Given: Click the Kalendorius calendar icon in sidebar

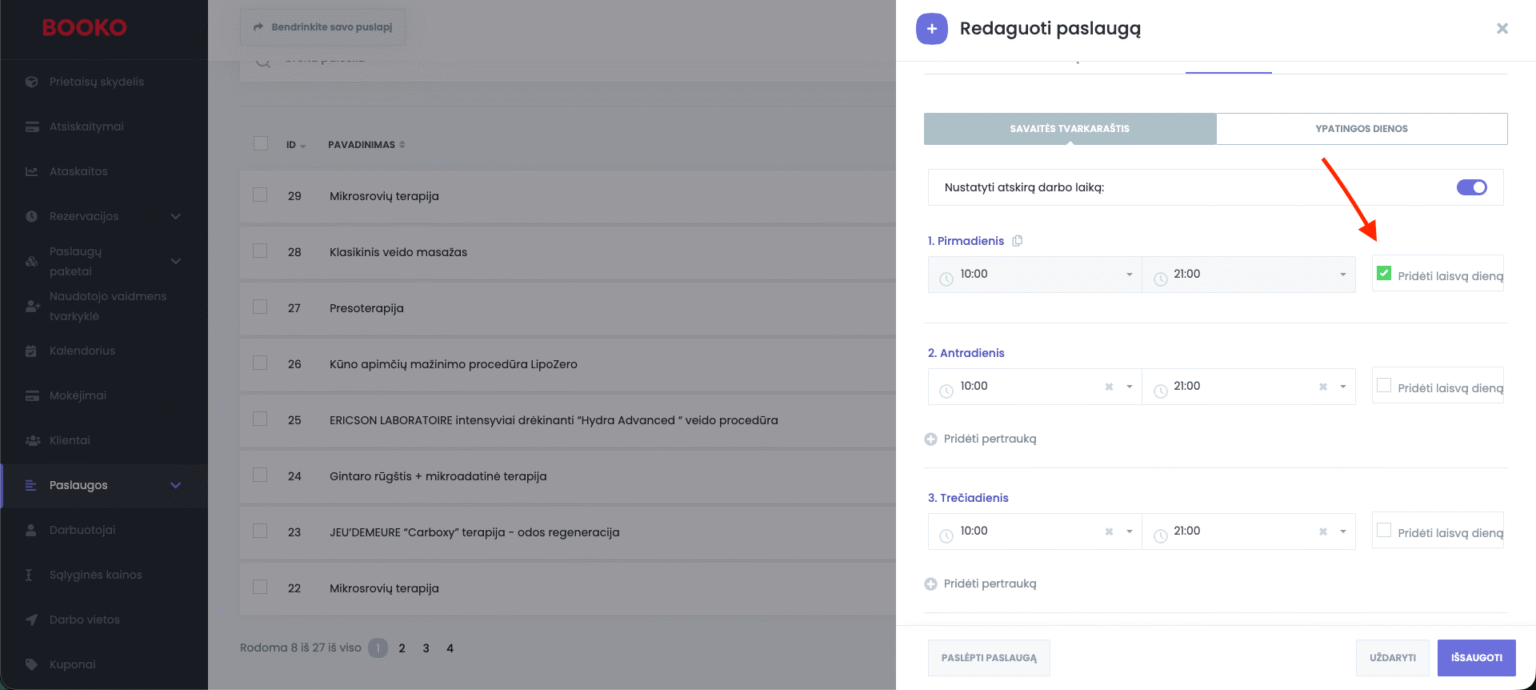Looking at the screenshot, I should [x=31, y=351].
